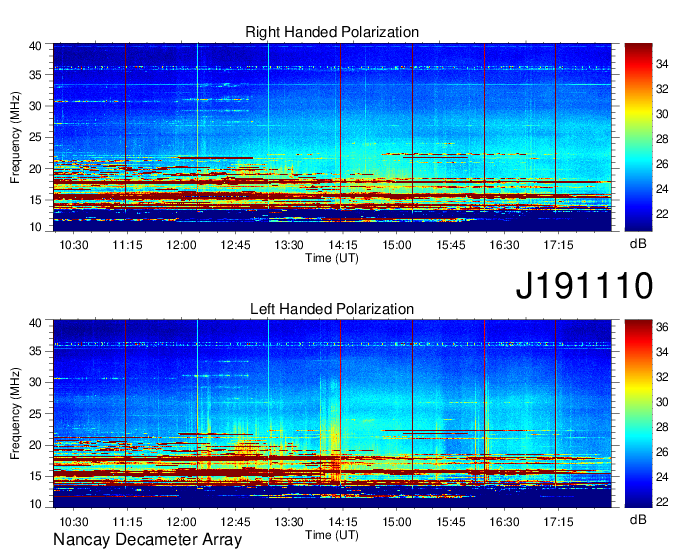
Task: Click the "10" frequency tick on left-handed plot
Action: [35, 504]
